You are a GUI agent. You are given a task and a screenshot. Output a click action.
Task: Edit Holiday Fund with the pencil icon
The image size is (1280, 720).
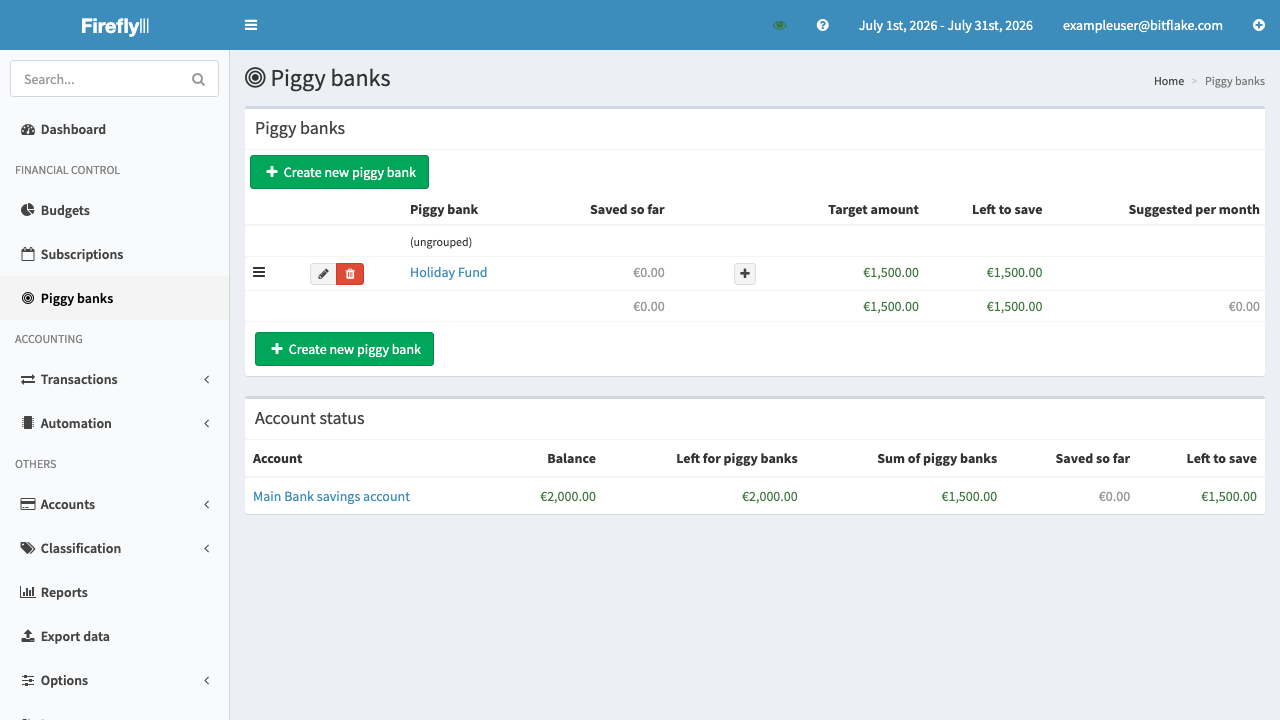(323, 274)
